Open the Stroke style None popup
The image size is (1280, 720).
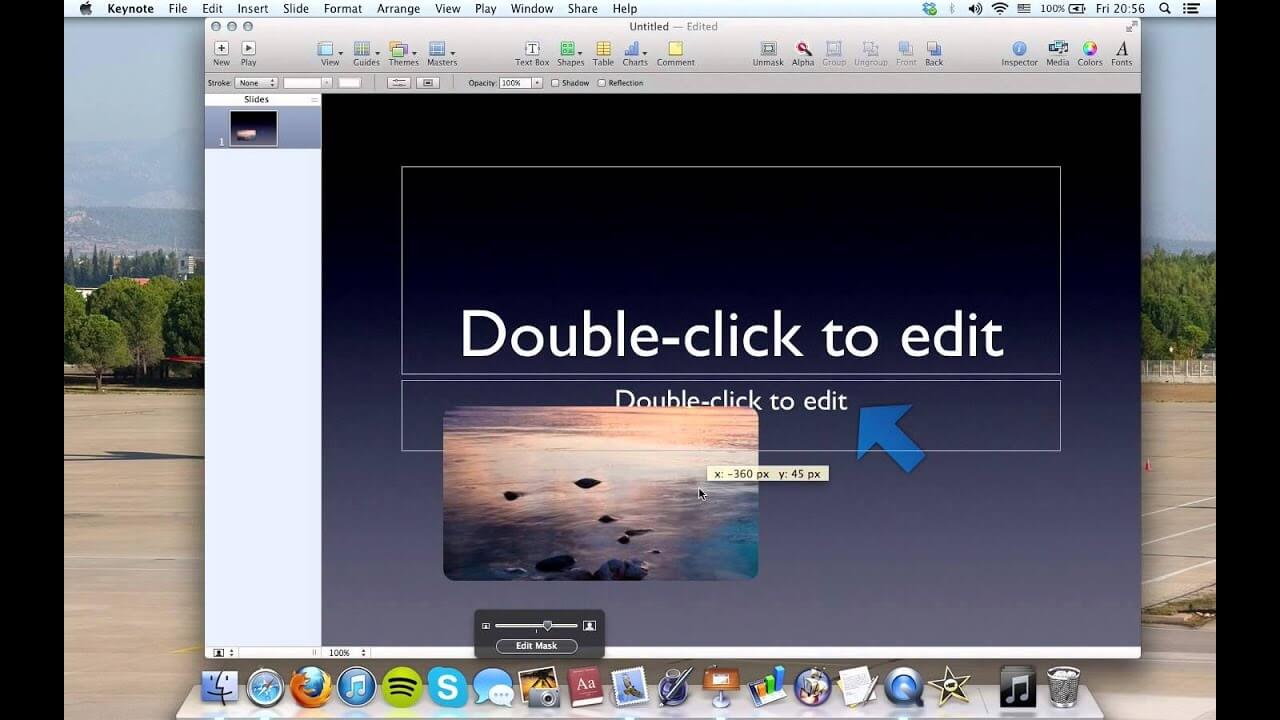pyautogui.click(x=256, y=83)
